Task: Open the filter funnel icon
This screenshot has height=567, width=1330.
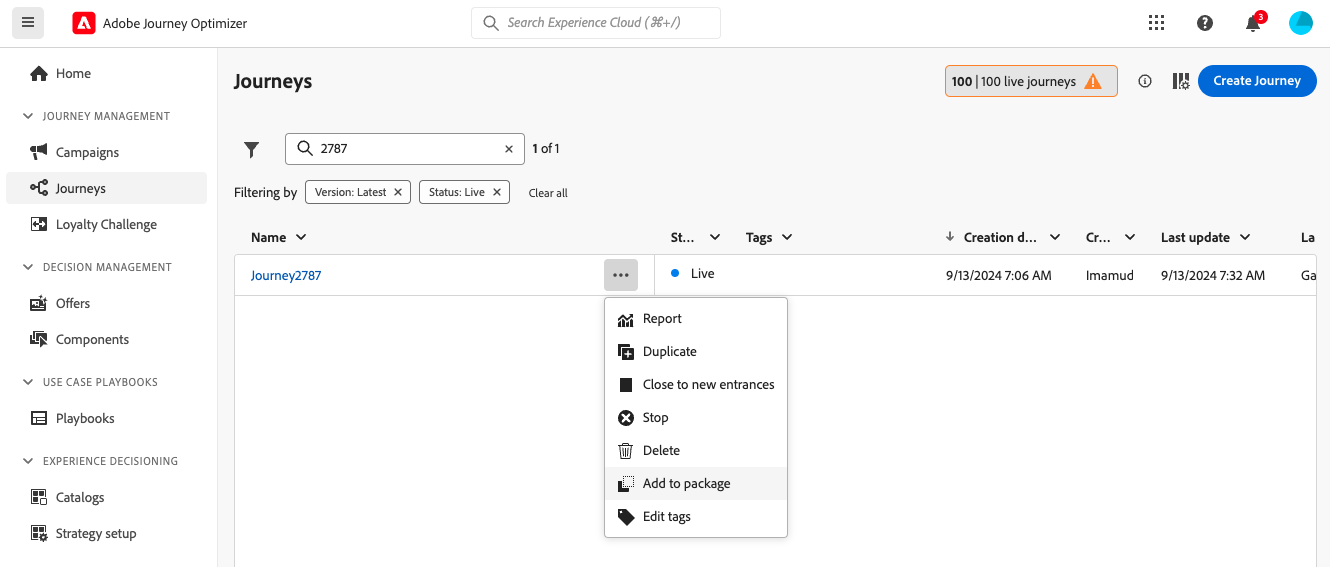Action: (251, 149)
